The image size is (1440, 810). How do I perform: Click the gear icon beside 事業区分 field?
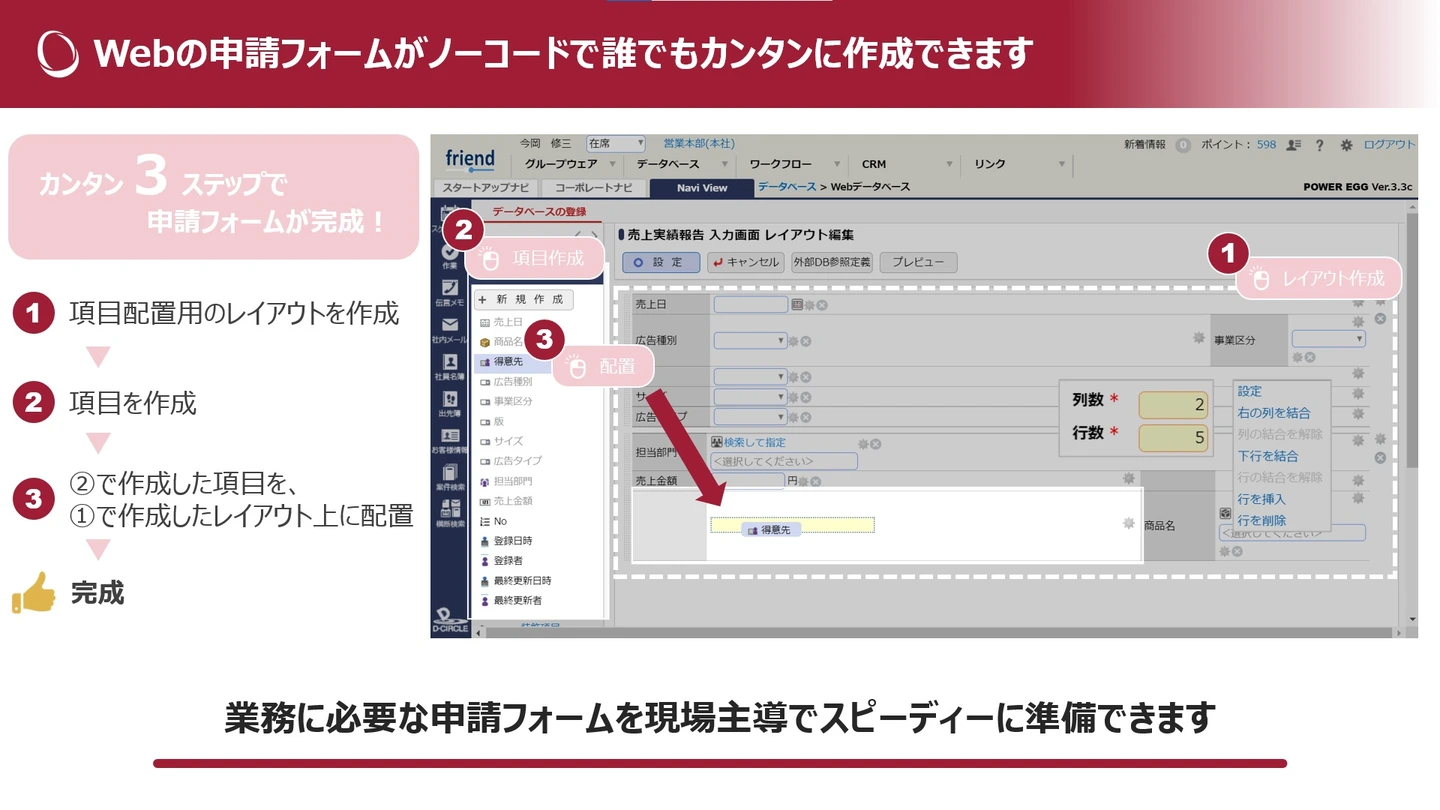coord(1199,338)
